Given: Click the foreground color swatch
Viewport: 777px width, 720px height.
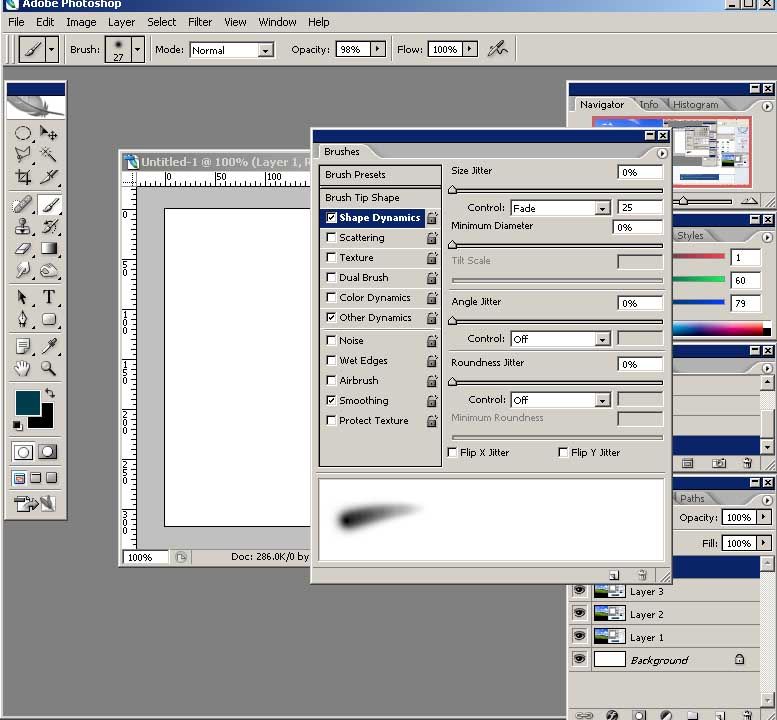Looking at the screenshot, I should pyautogui.click(x=27, y=402).
